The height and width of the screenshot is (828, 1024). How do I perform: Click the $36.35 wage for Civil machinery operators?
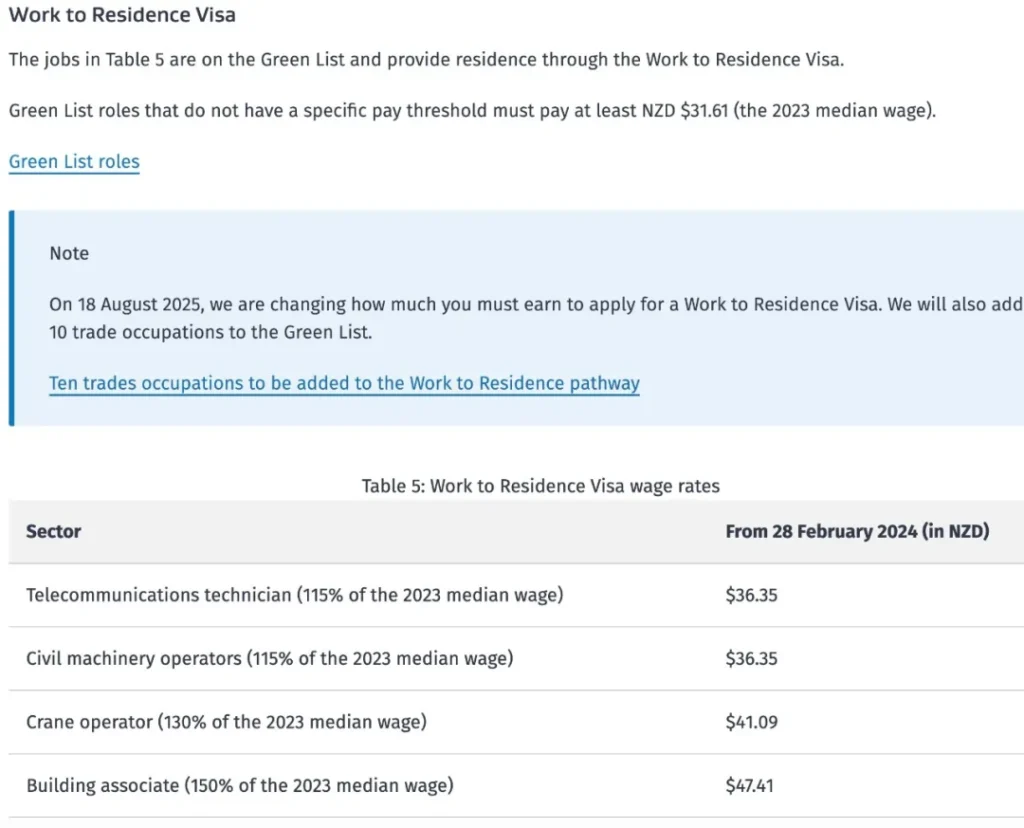(x=751, y=659)
